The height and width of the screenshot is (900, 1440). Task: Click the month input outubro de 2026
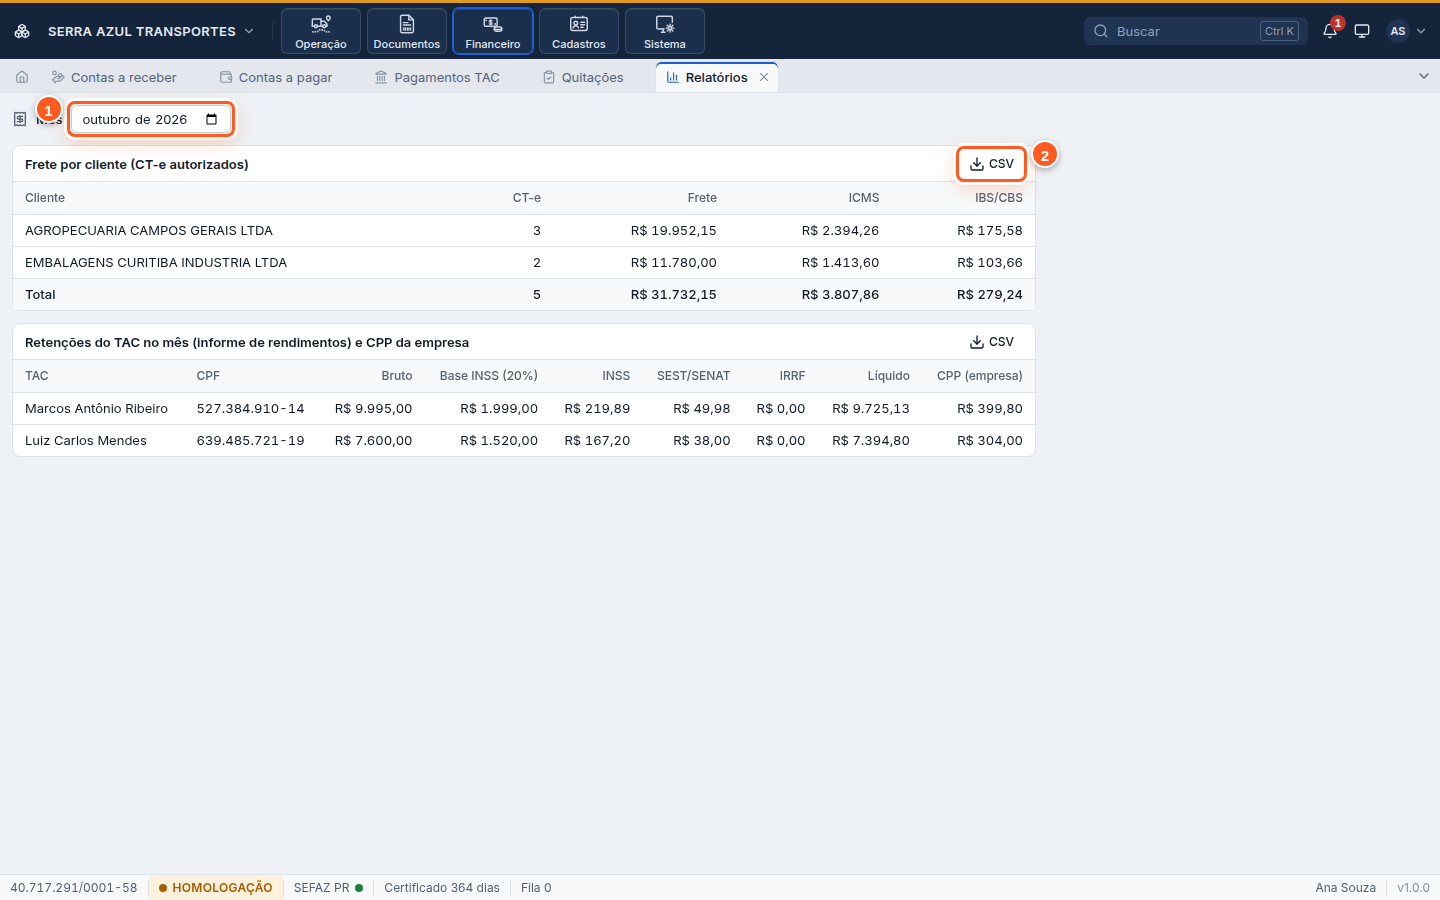(x=151, y=119)
